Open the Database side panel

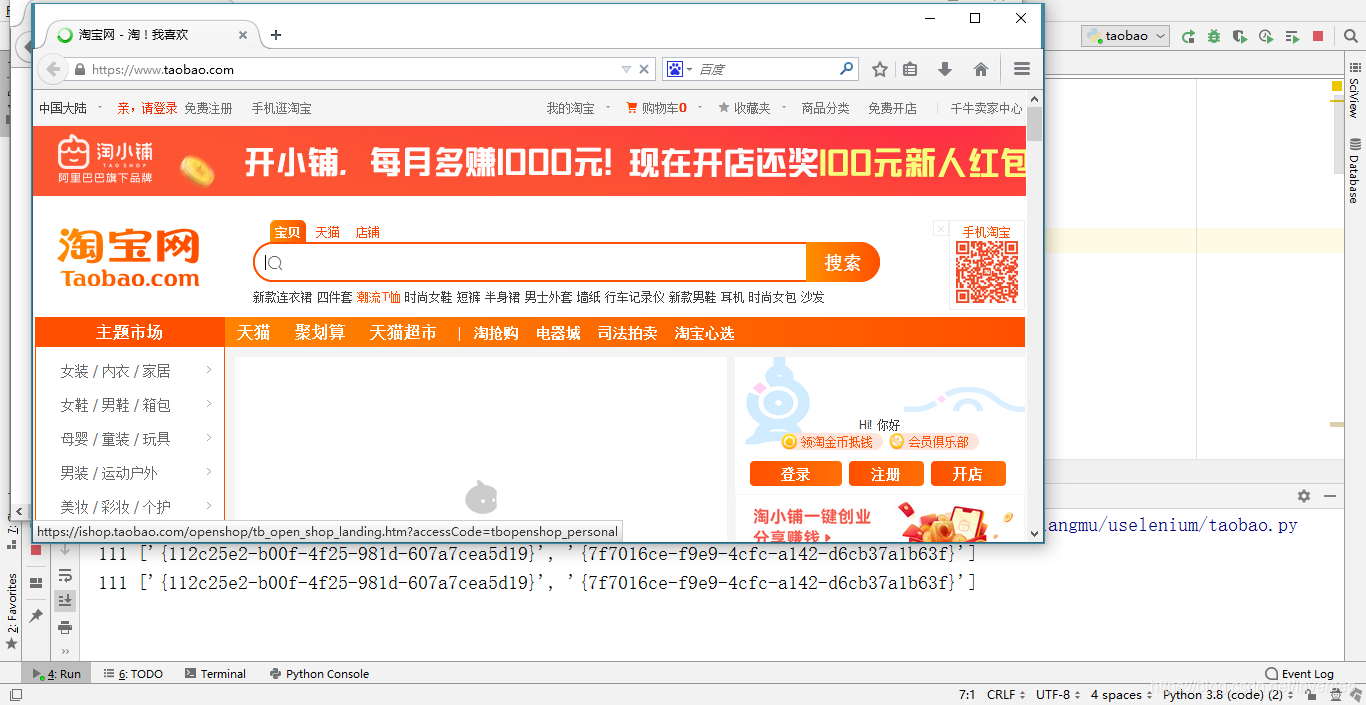(1354, 171)
